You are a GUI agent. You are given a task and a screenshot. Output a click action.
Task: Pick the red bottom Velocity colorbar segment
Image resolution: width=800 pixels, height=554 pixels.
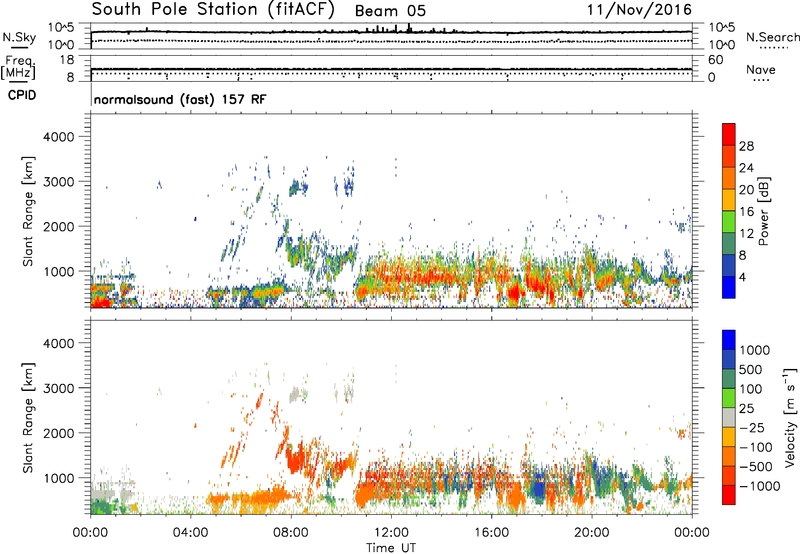pyautogui.click(x=729, y=495)
